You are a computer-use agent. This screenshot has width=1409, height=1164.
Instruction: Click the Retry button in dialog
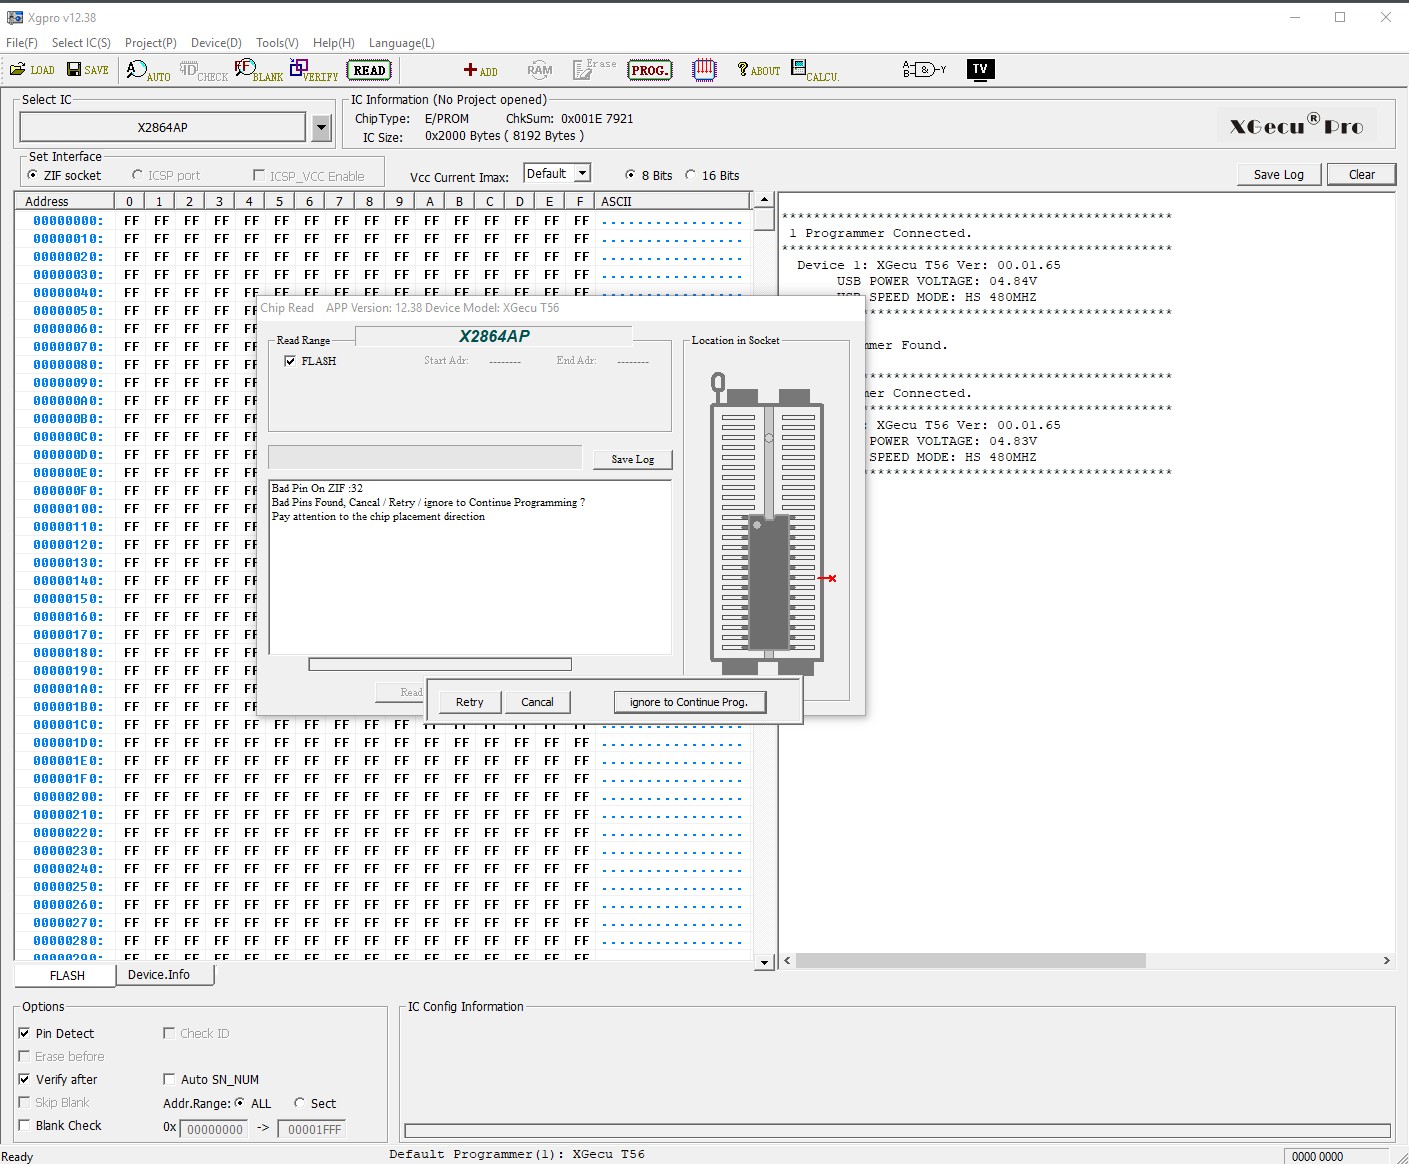(469, 702)
